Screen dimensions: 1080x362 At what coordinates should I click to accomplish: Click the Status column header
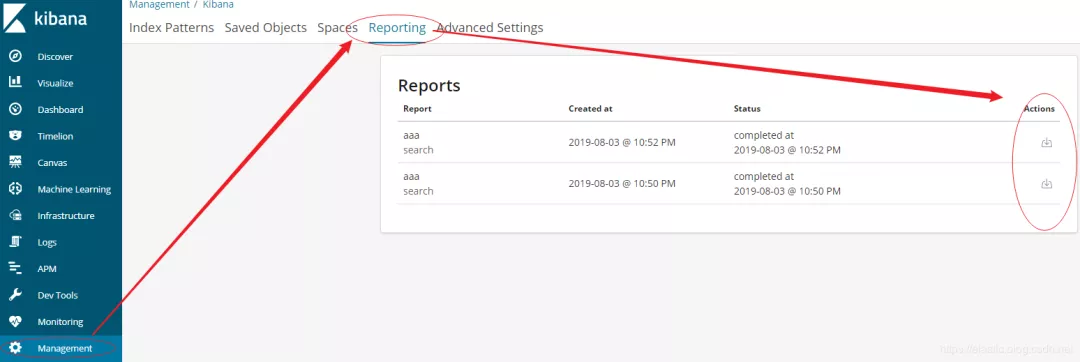click(x=747, y=109)
